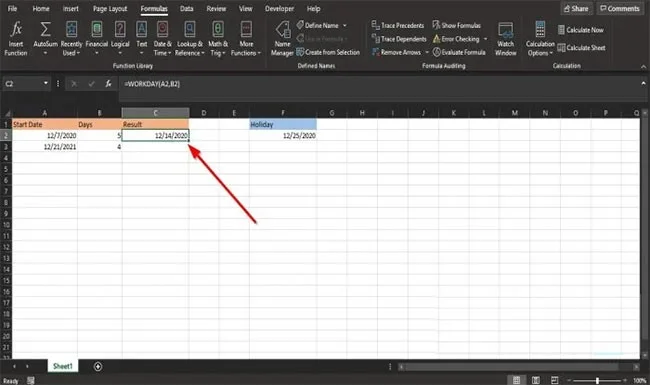Collapse the ribbon with the chevron

click(x=643, y=66)
